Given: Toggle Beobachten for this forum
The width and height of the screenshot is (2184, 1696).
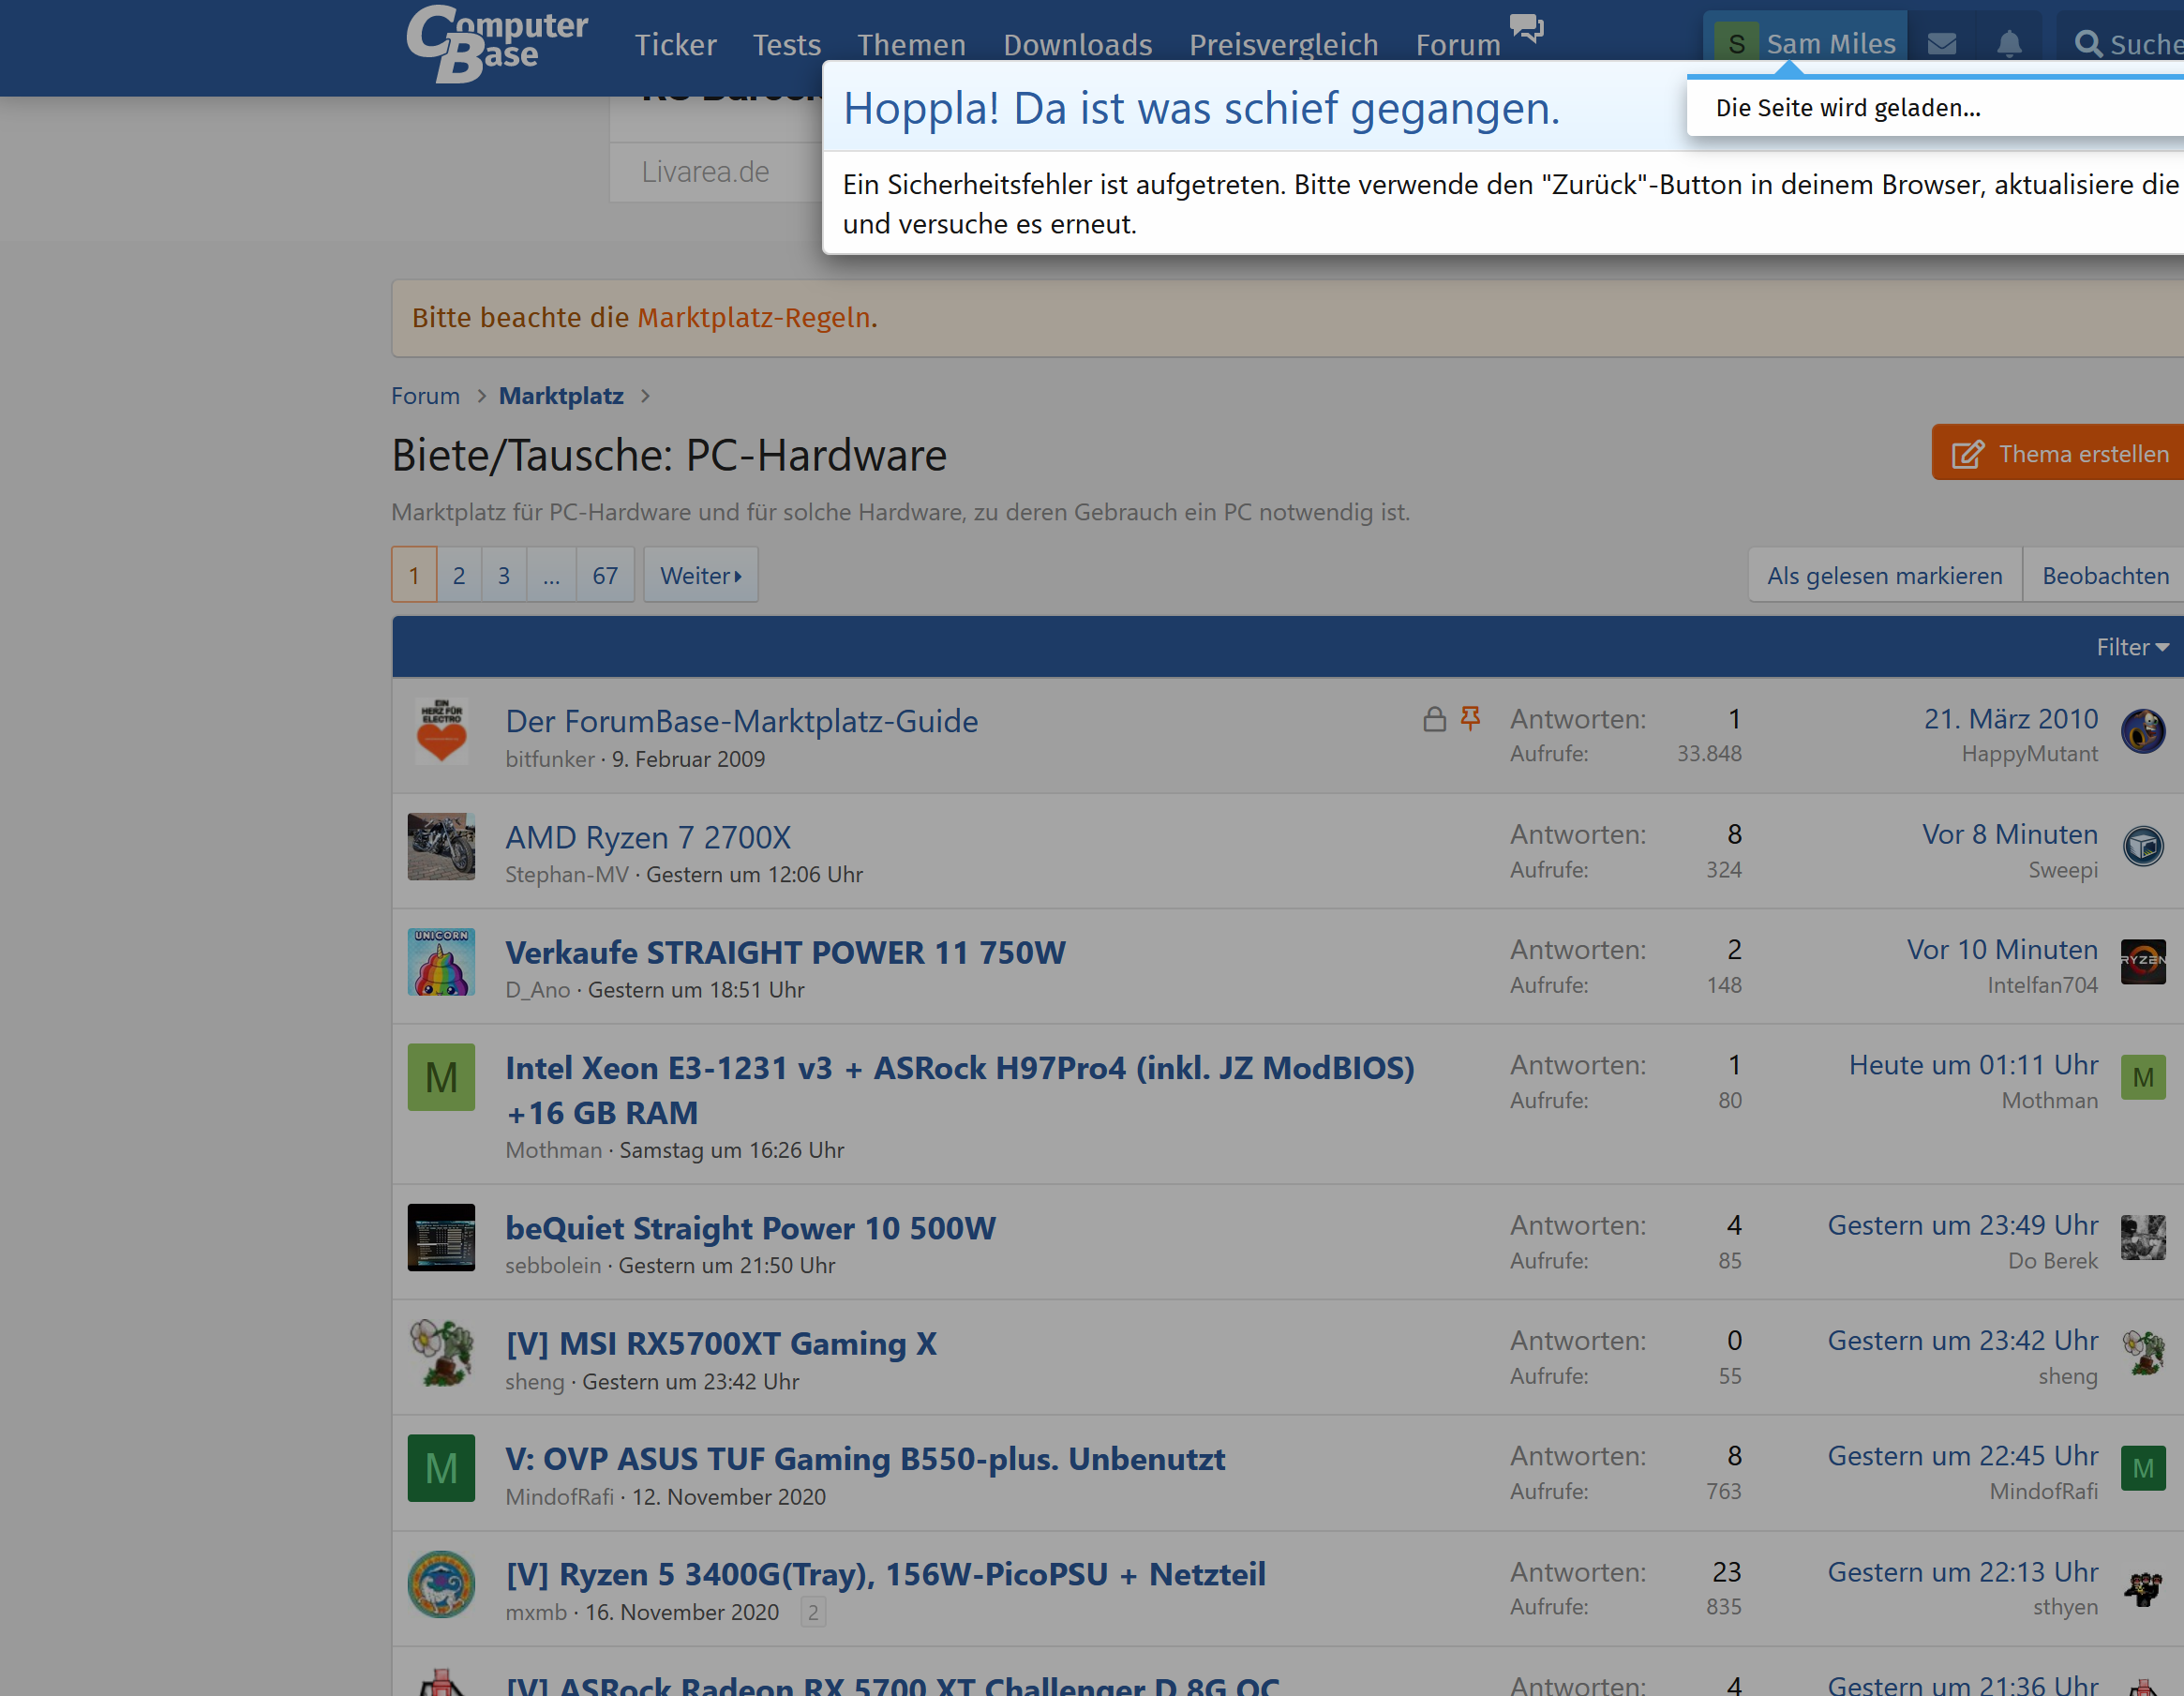Looking at the screenshot, I should click(x=2104, y=575).
